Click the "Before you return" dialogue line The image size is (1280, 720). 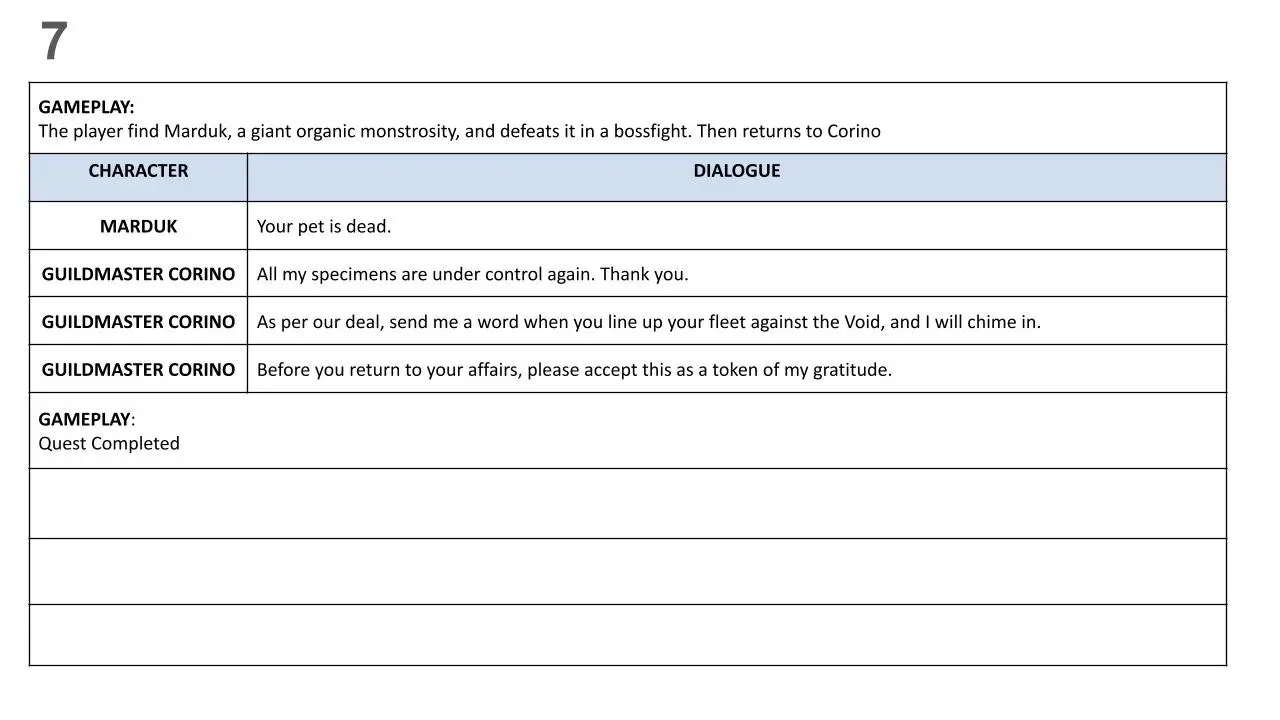(574, 370)
